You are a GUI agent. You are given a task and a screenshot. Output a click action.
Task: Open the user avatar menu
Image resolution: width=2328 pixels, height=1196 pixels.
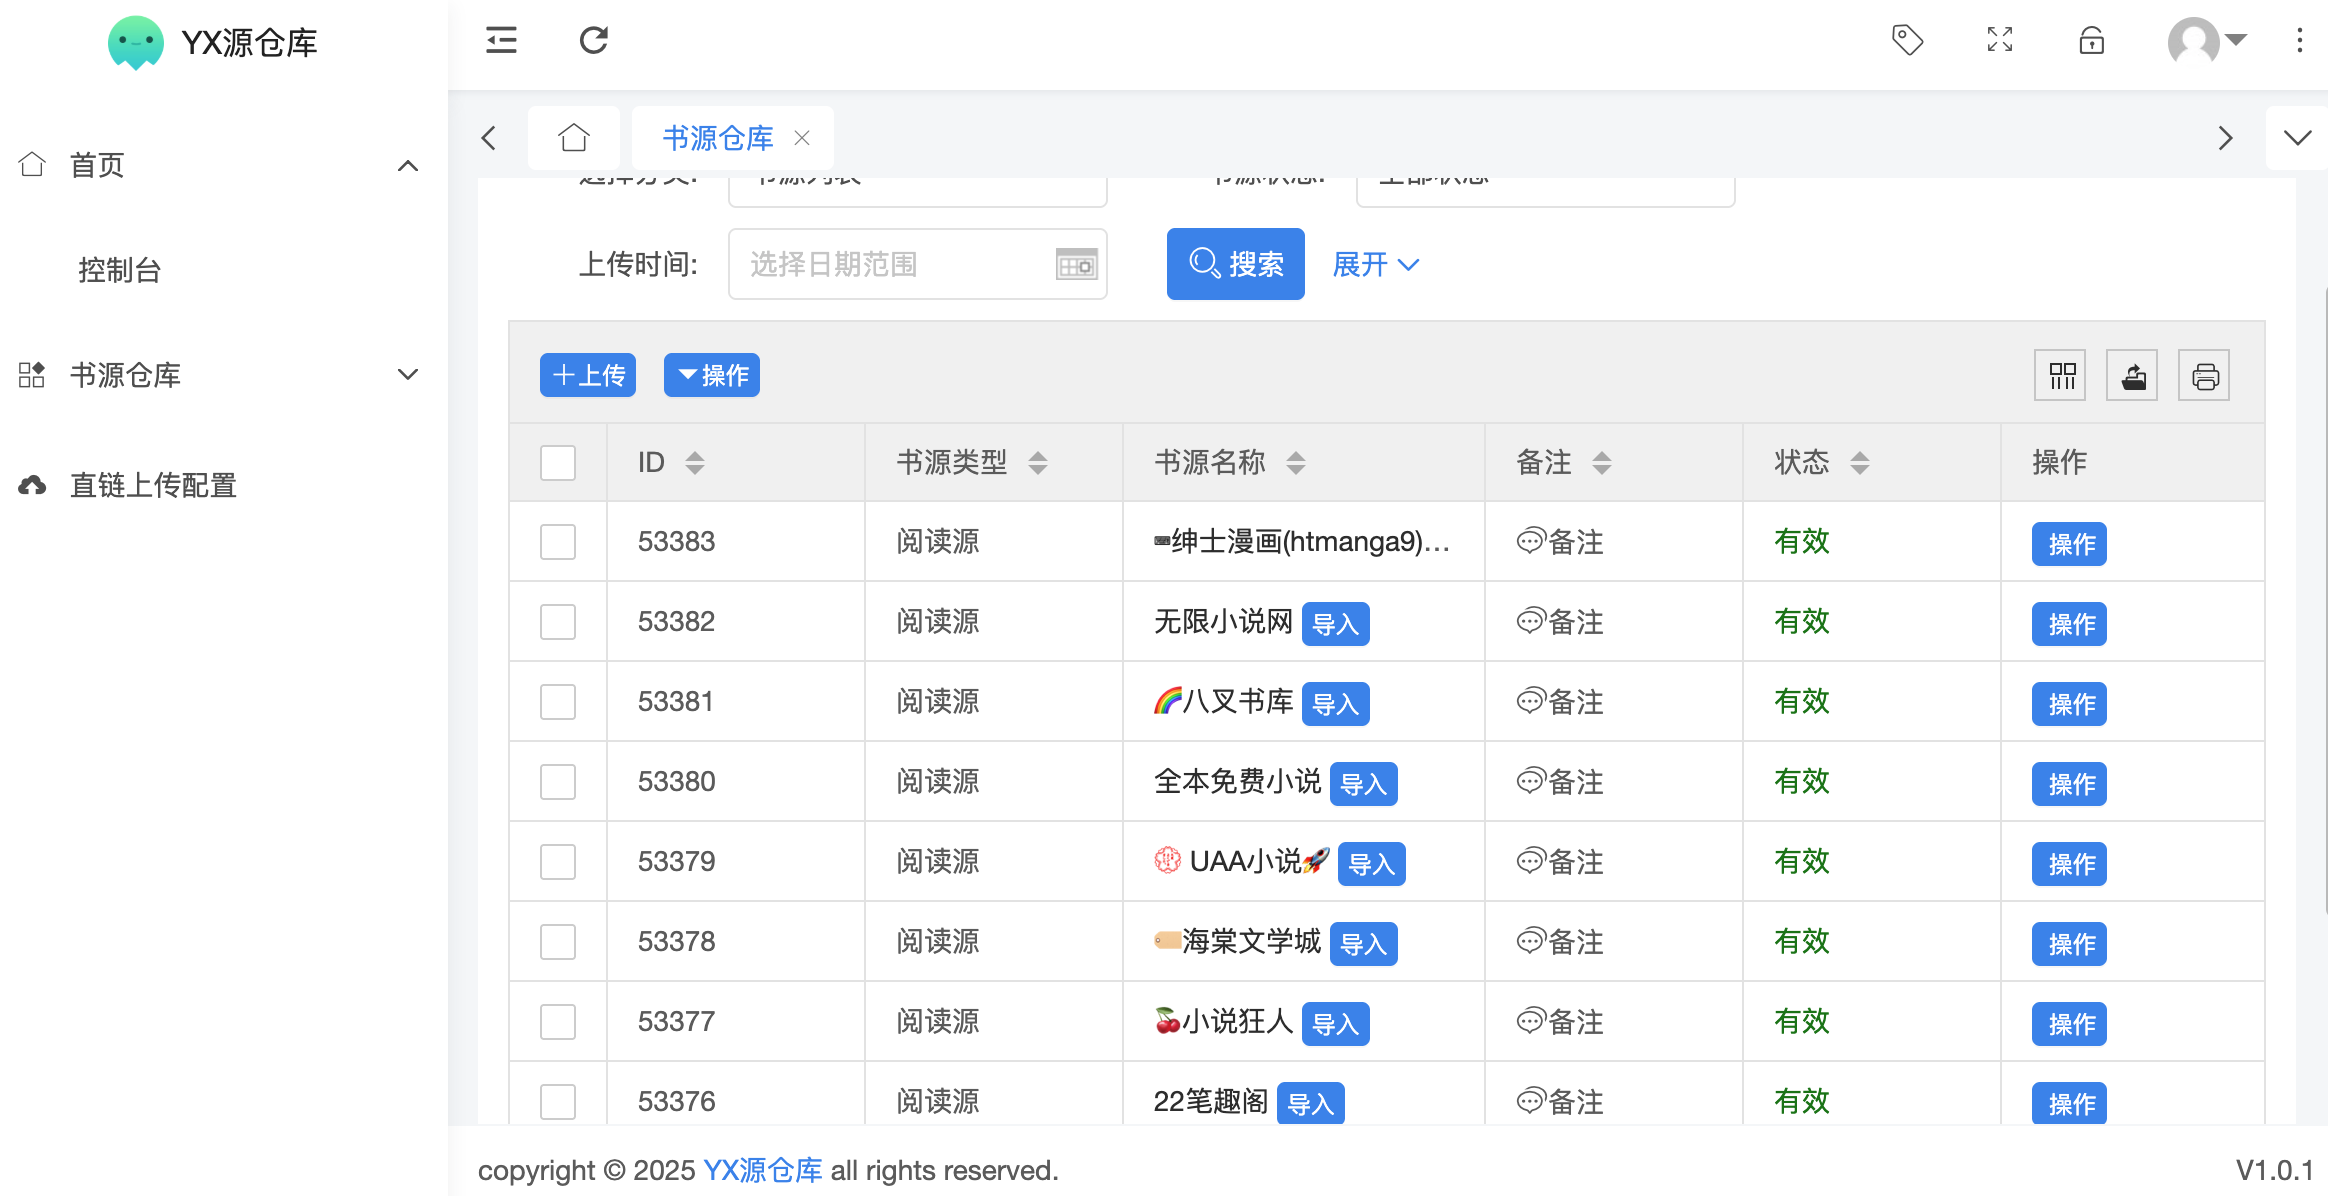[2207, 40]
